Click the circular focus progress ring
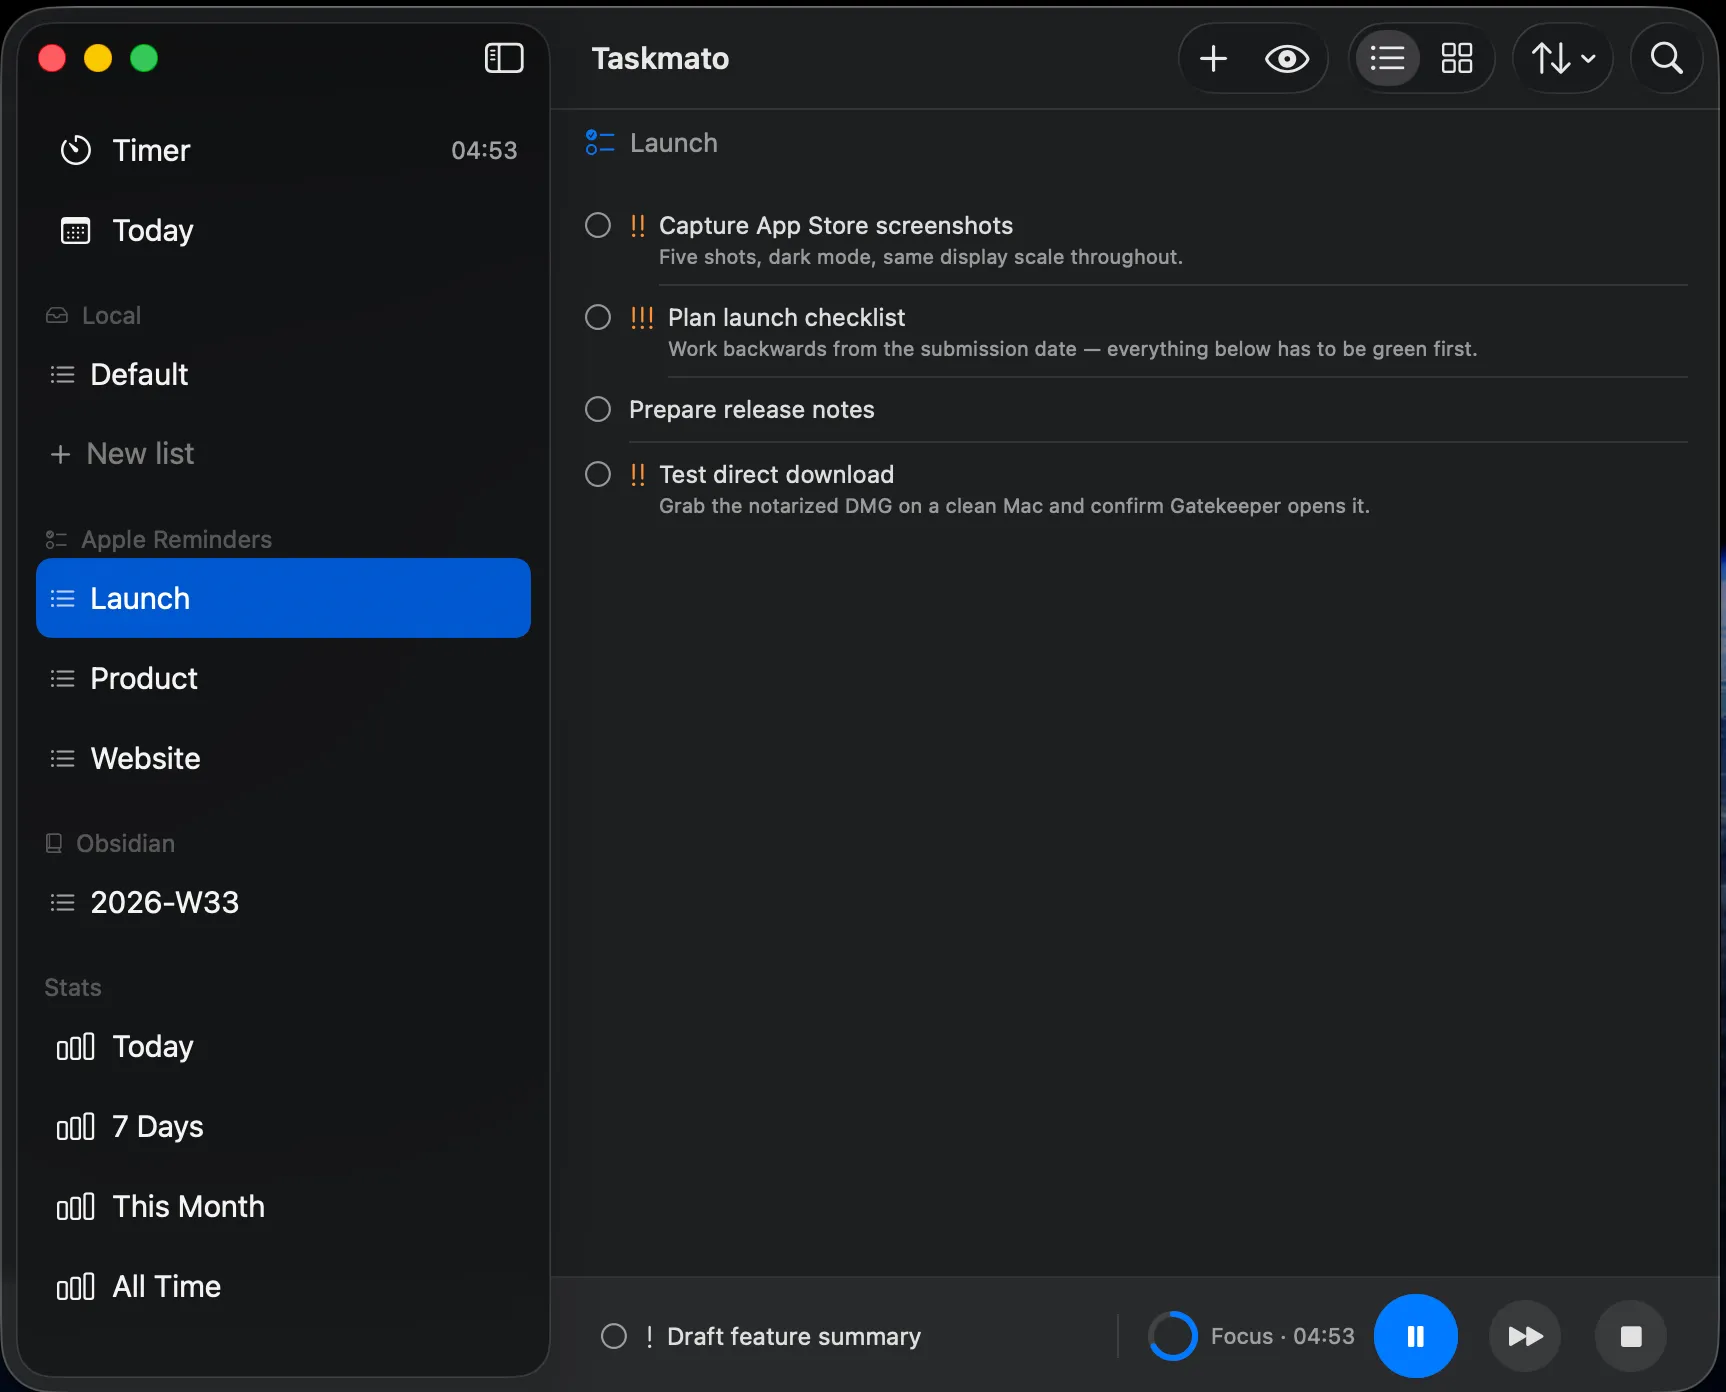Viewport: 1726px width, 1392px height. (x=1173, y=1336)
